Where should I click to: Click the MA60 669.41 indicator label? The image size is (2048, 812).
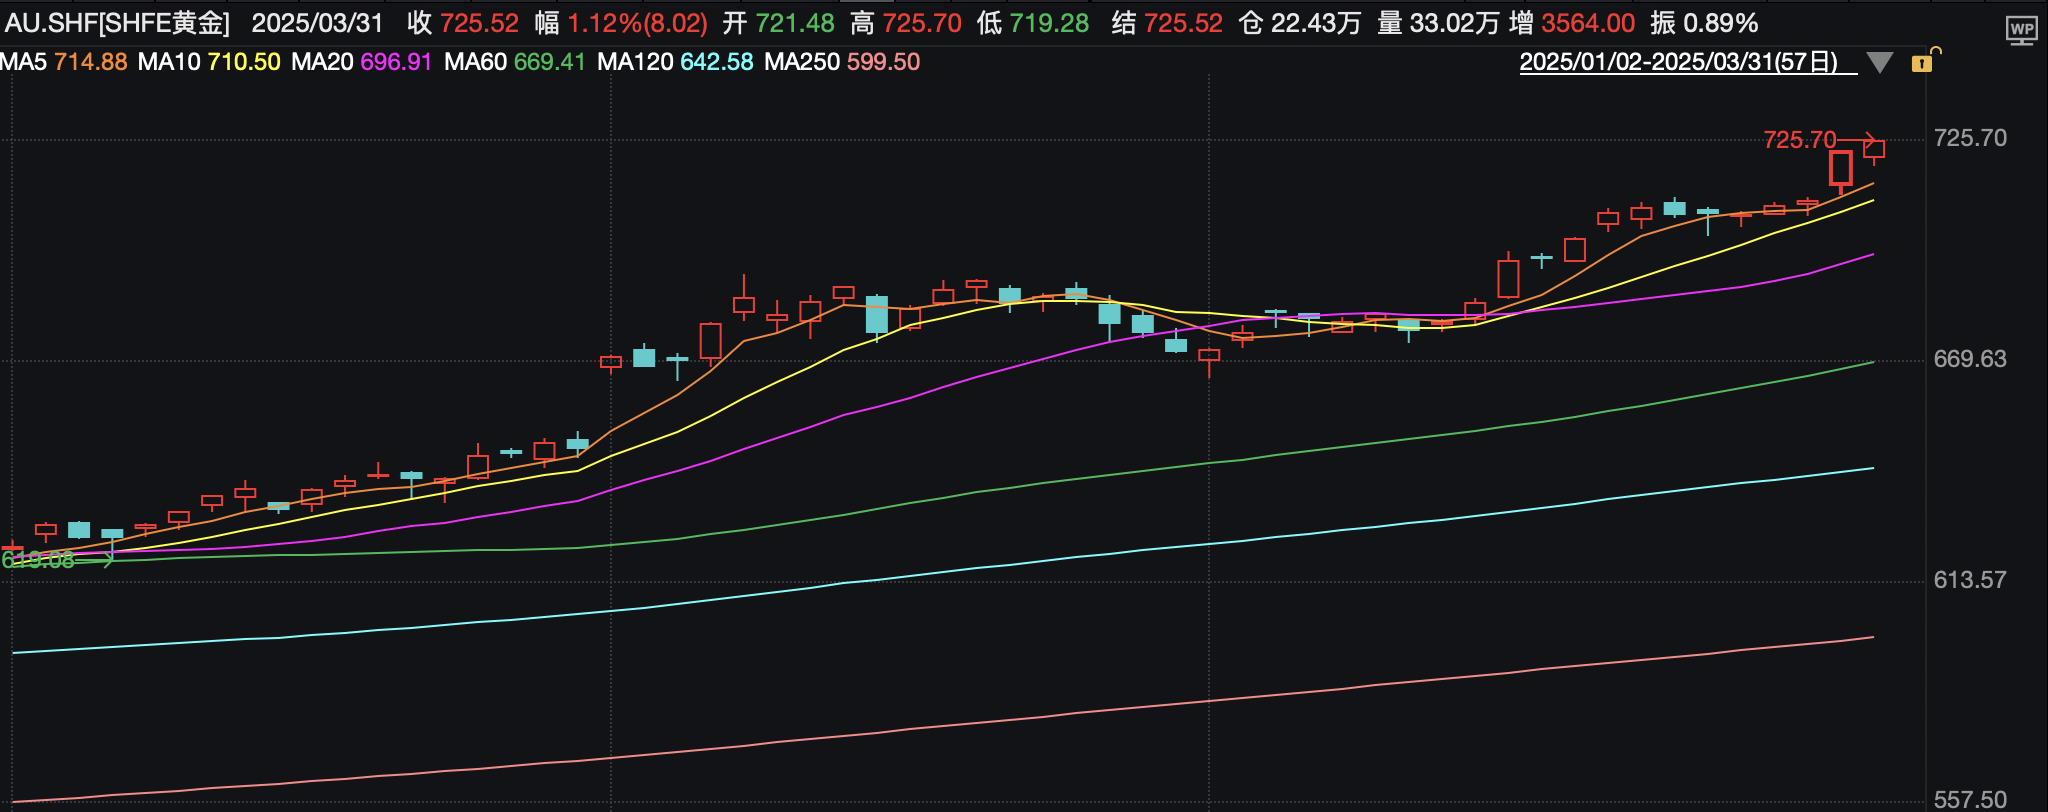(x=514, y=62)
